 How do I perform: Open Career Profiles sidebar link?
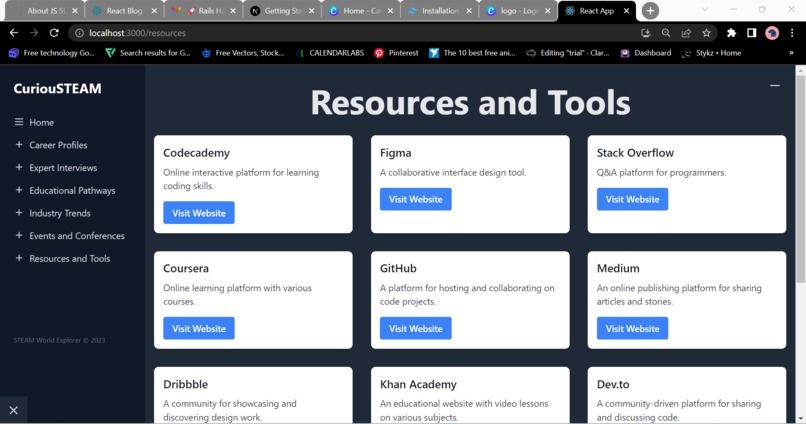pos(58,145)
